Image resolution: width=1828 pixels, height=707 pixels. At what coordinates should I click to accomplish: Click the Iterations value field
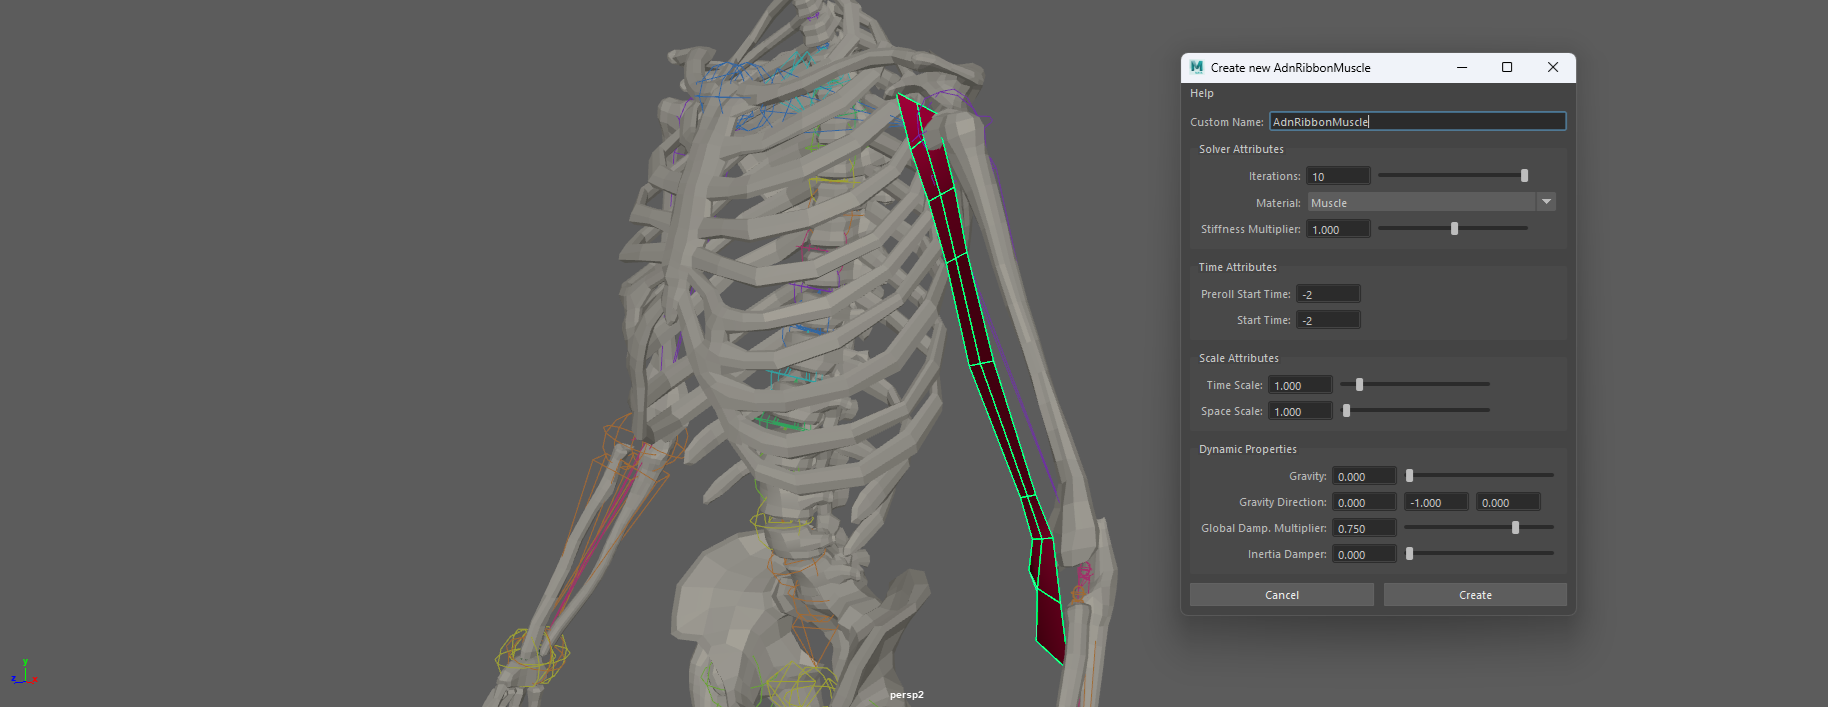[x=1337, y=176]
